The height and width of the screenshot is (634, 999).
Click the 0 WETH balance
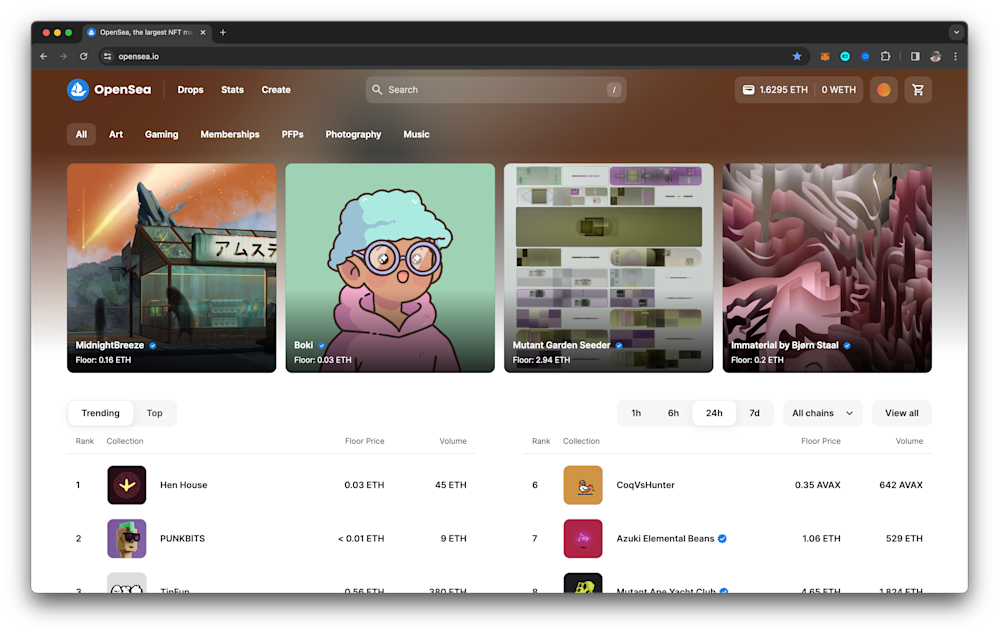coord(838,90)
